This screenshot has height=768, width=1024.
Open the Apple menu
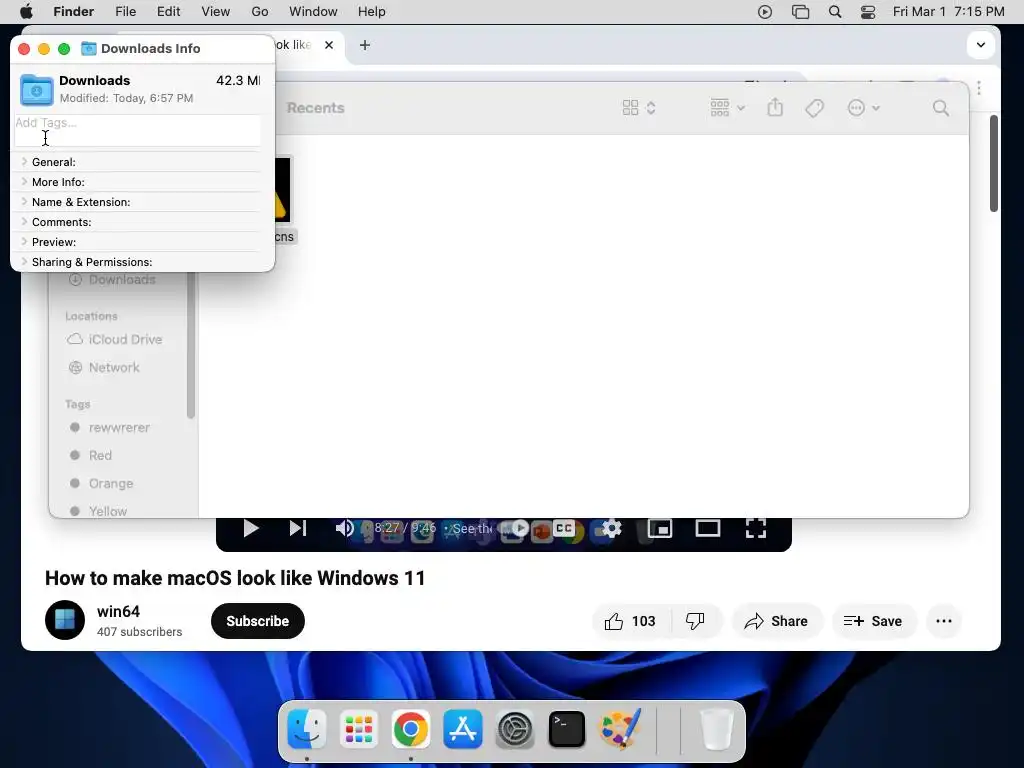click(x=26, y=12)
